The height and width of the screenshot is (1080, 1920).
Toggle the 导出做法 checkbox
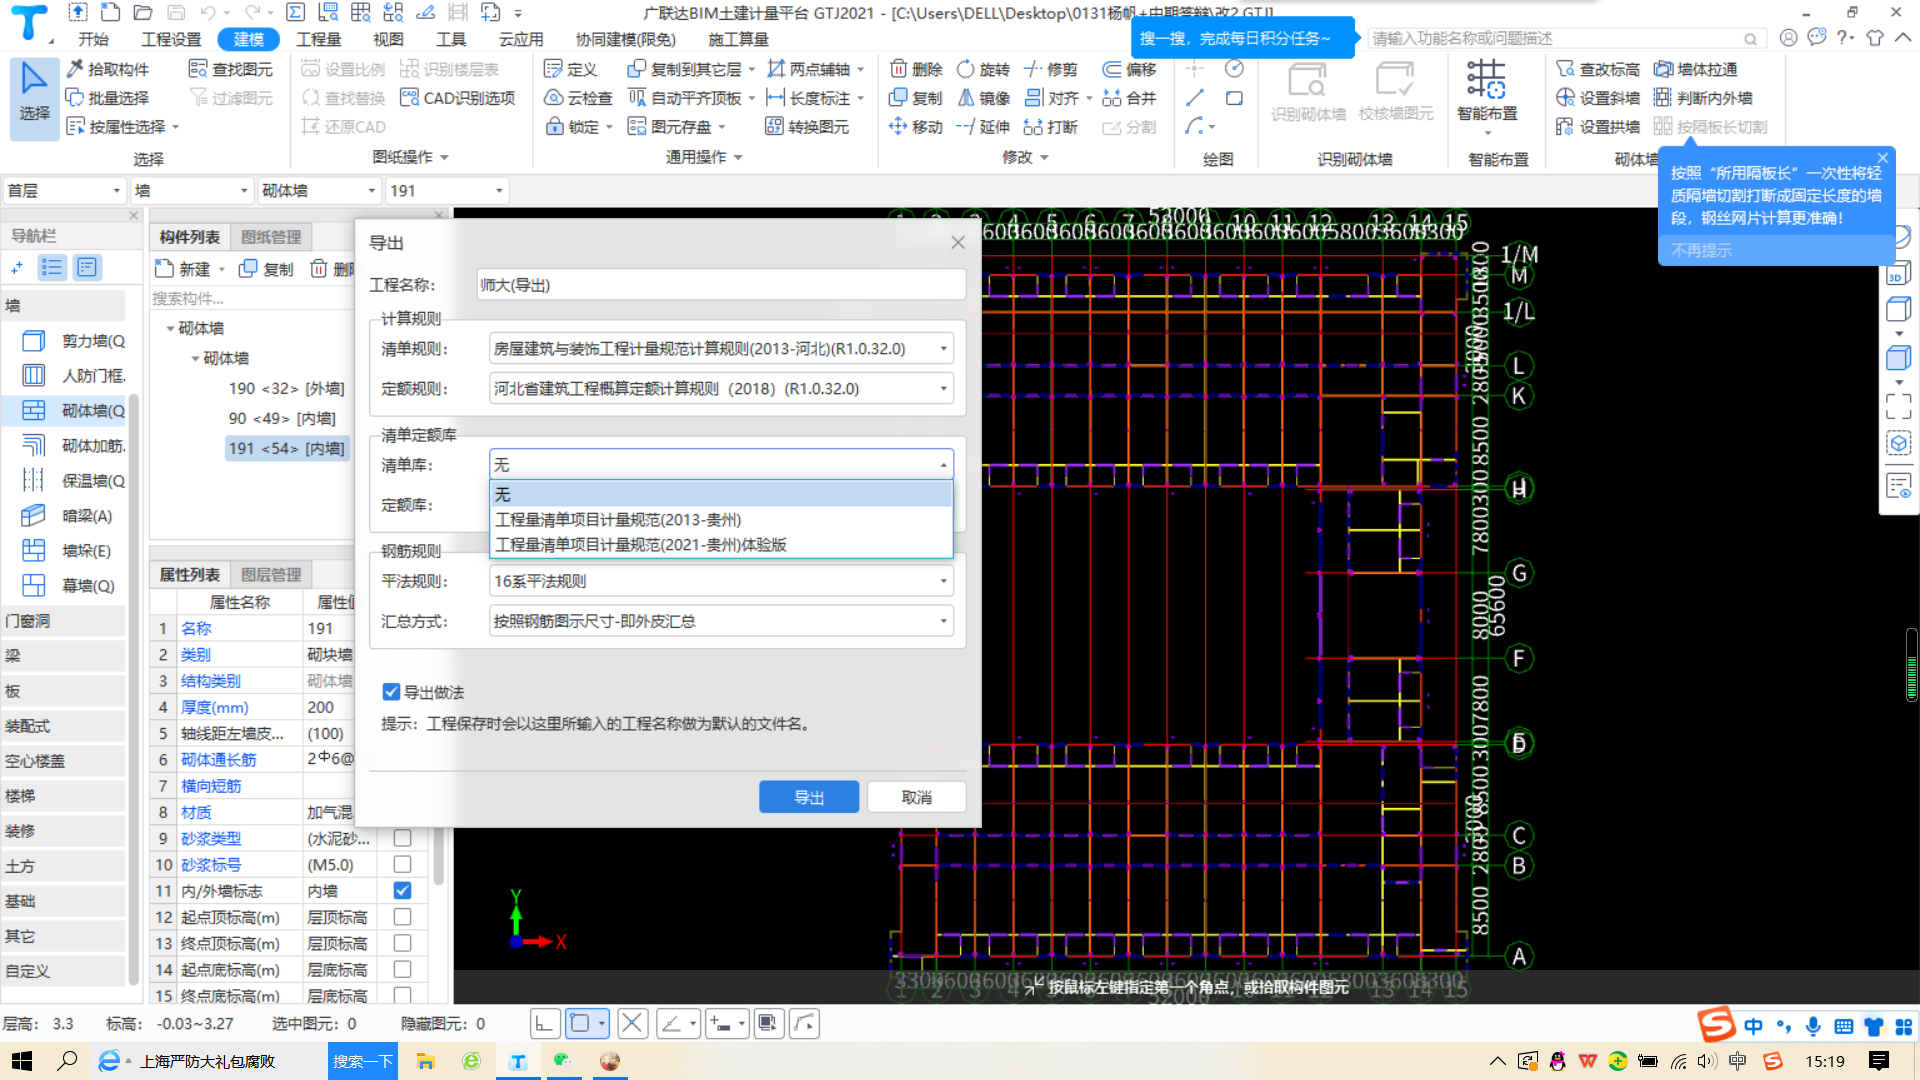[x=391, y=692]
